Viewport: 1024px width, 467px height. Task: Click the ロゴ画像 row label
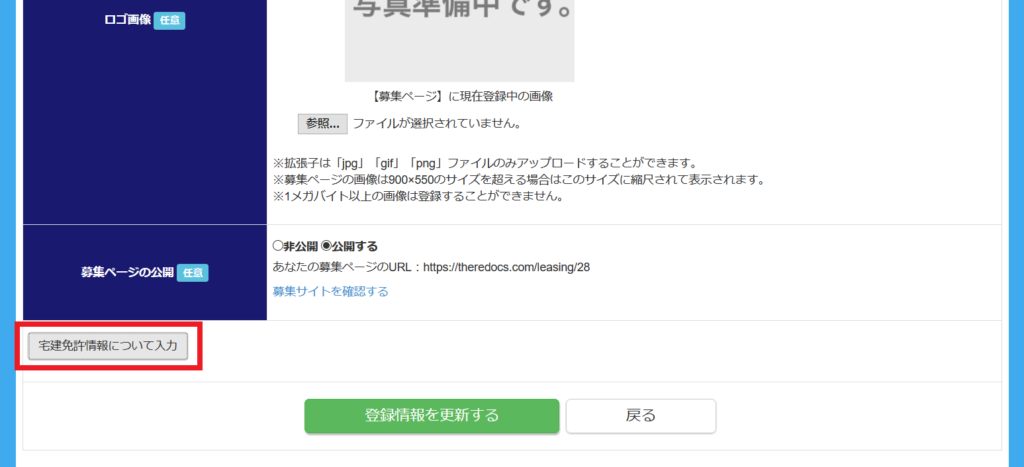click(127, 20)
